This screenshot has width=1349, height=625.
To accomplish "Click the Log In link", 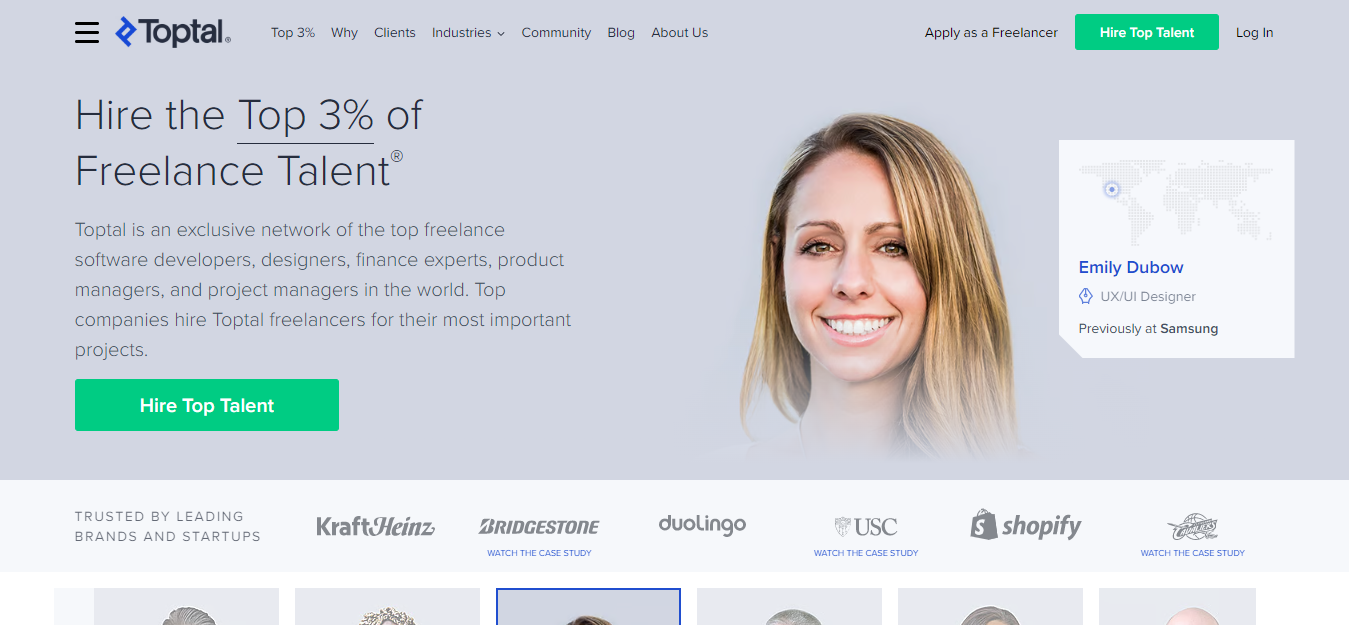I will 1254,33.
